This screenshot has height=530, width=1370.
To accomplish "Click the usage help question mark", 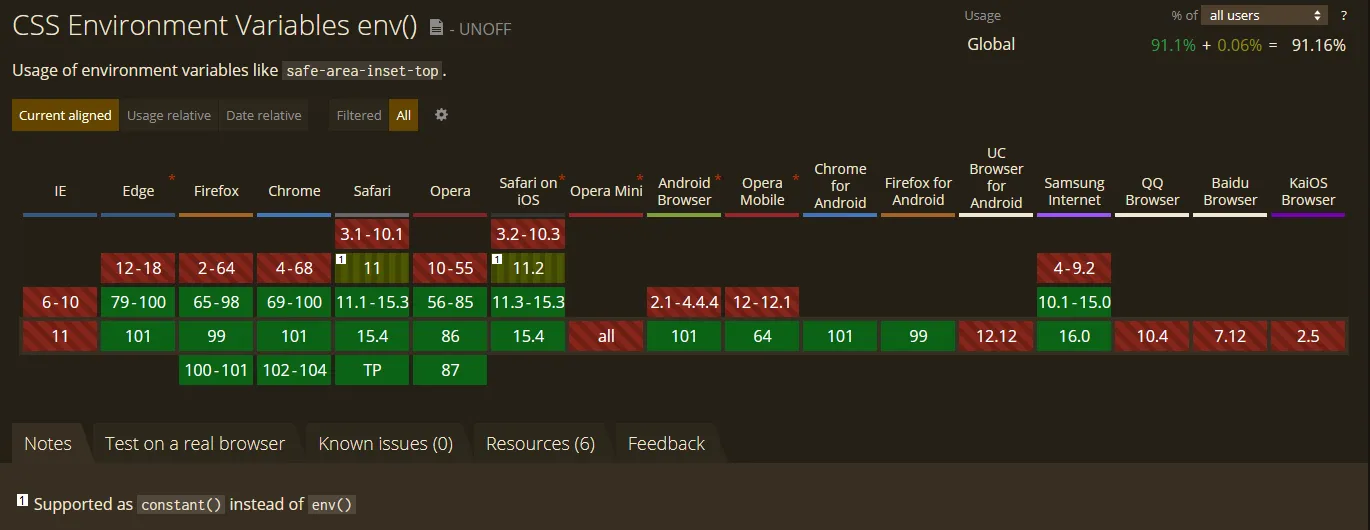I will point(1344,15).
